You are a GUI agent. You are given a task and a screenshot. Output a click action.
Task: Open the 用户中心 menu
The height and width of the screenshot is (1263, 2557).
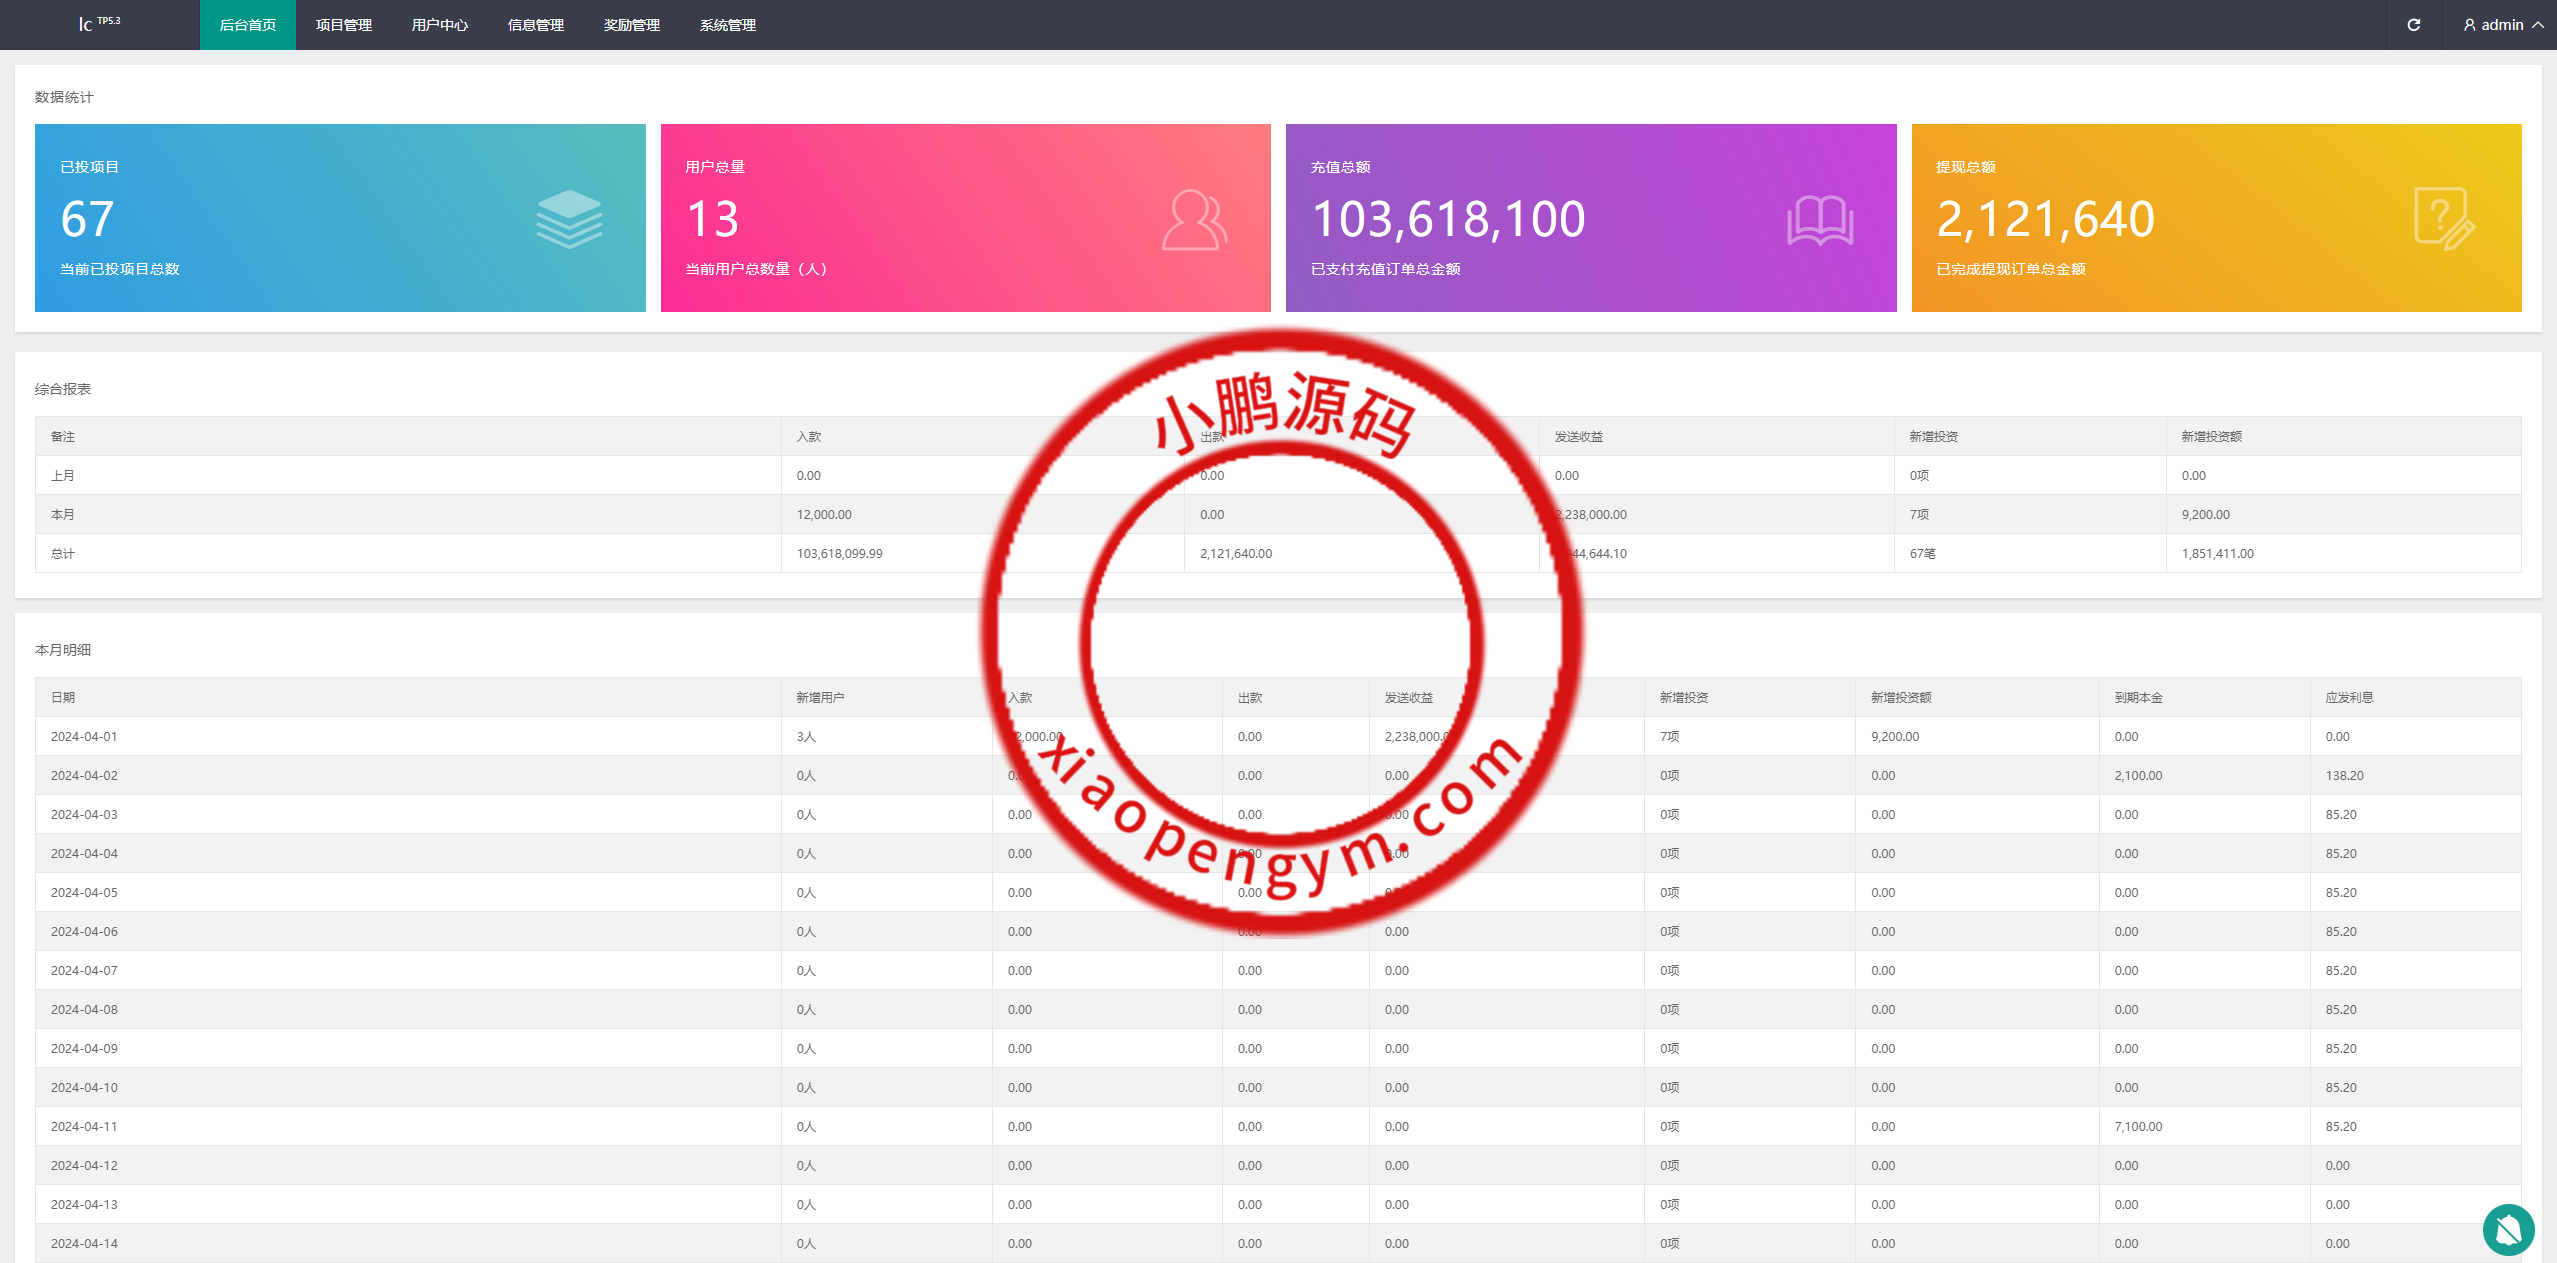tap(440, 25)
